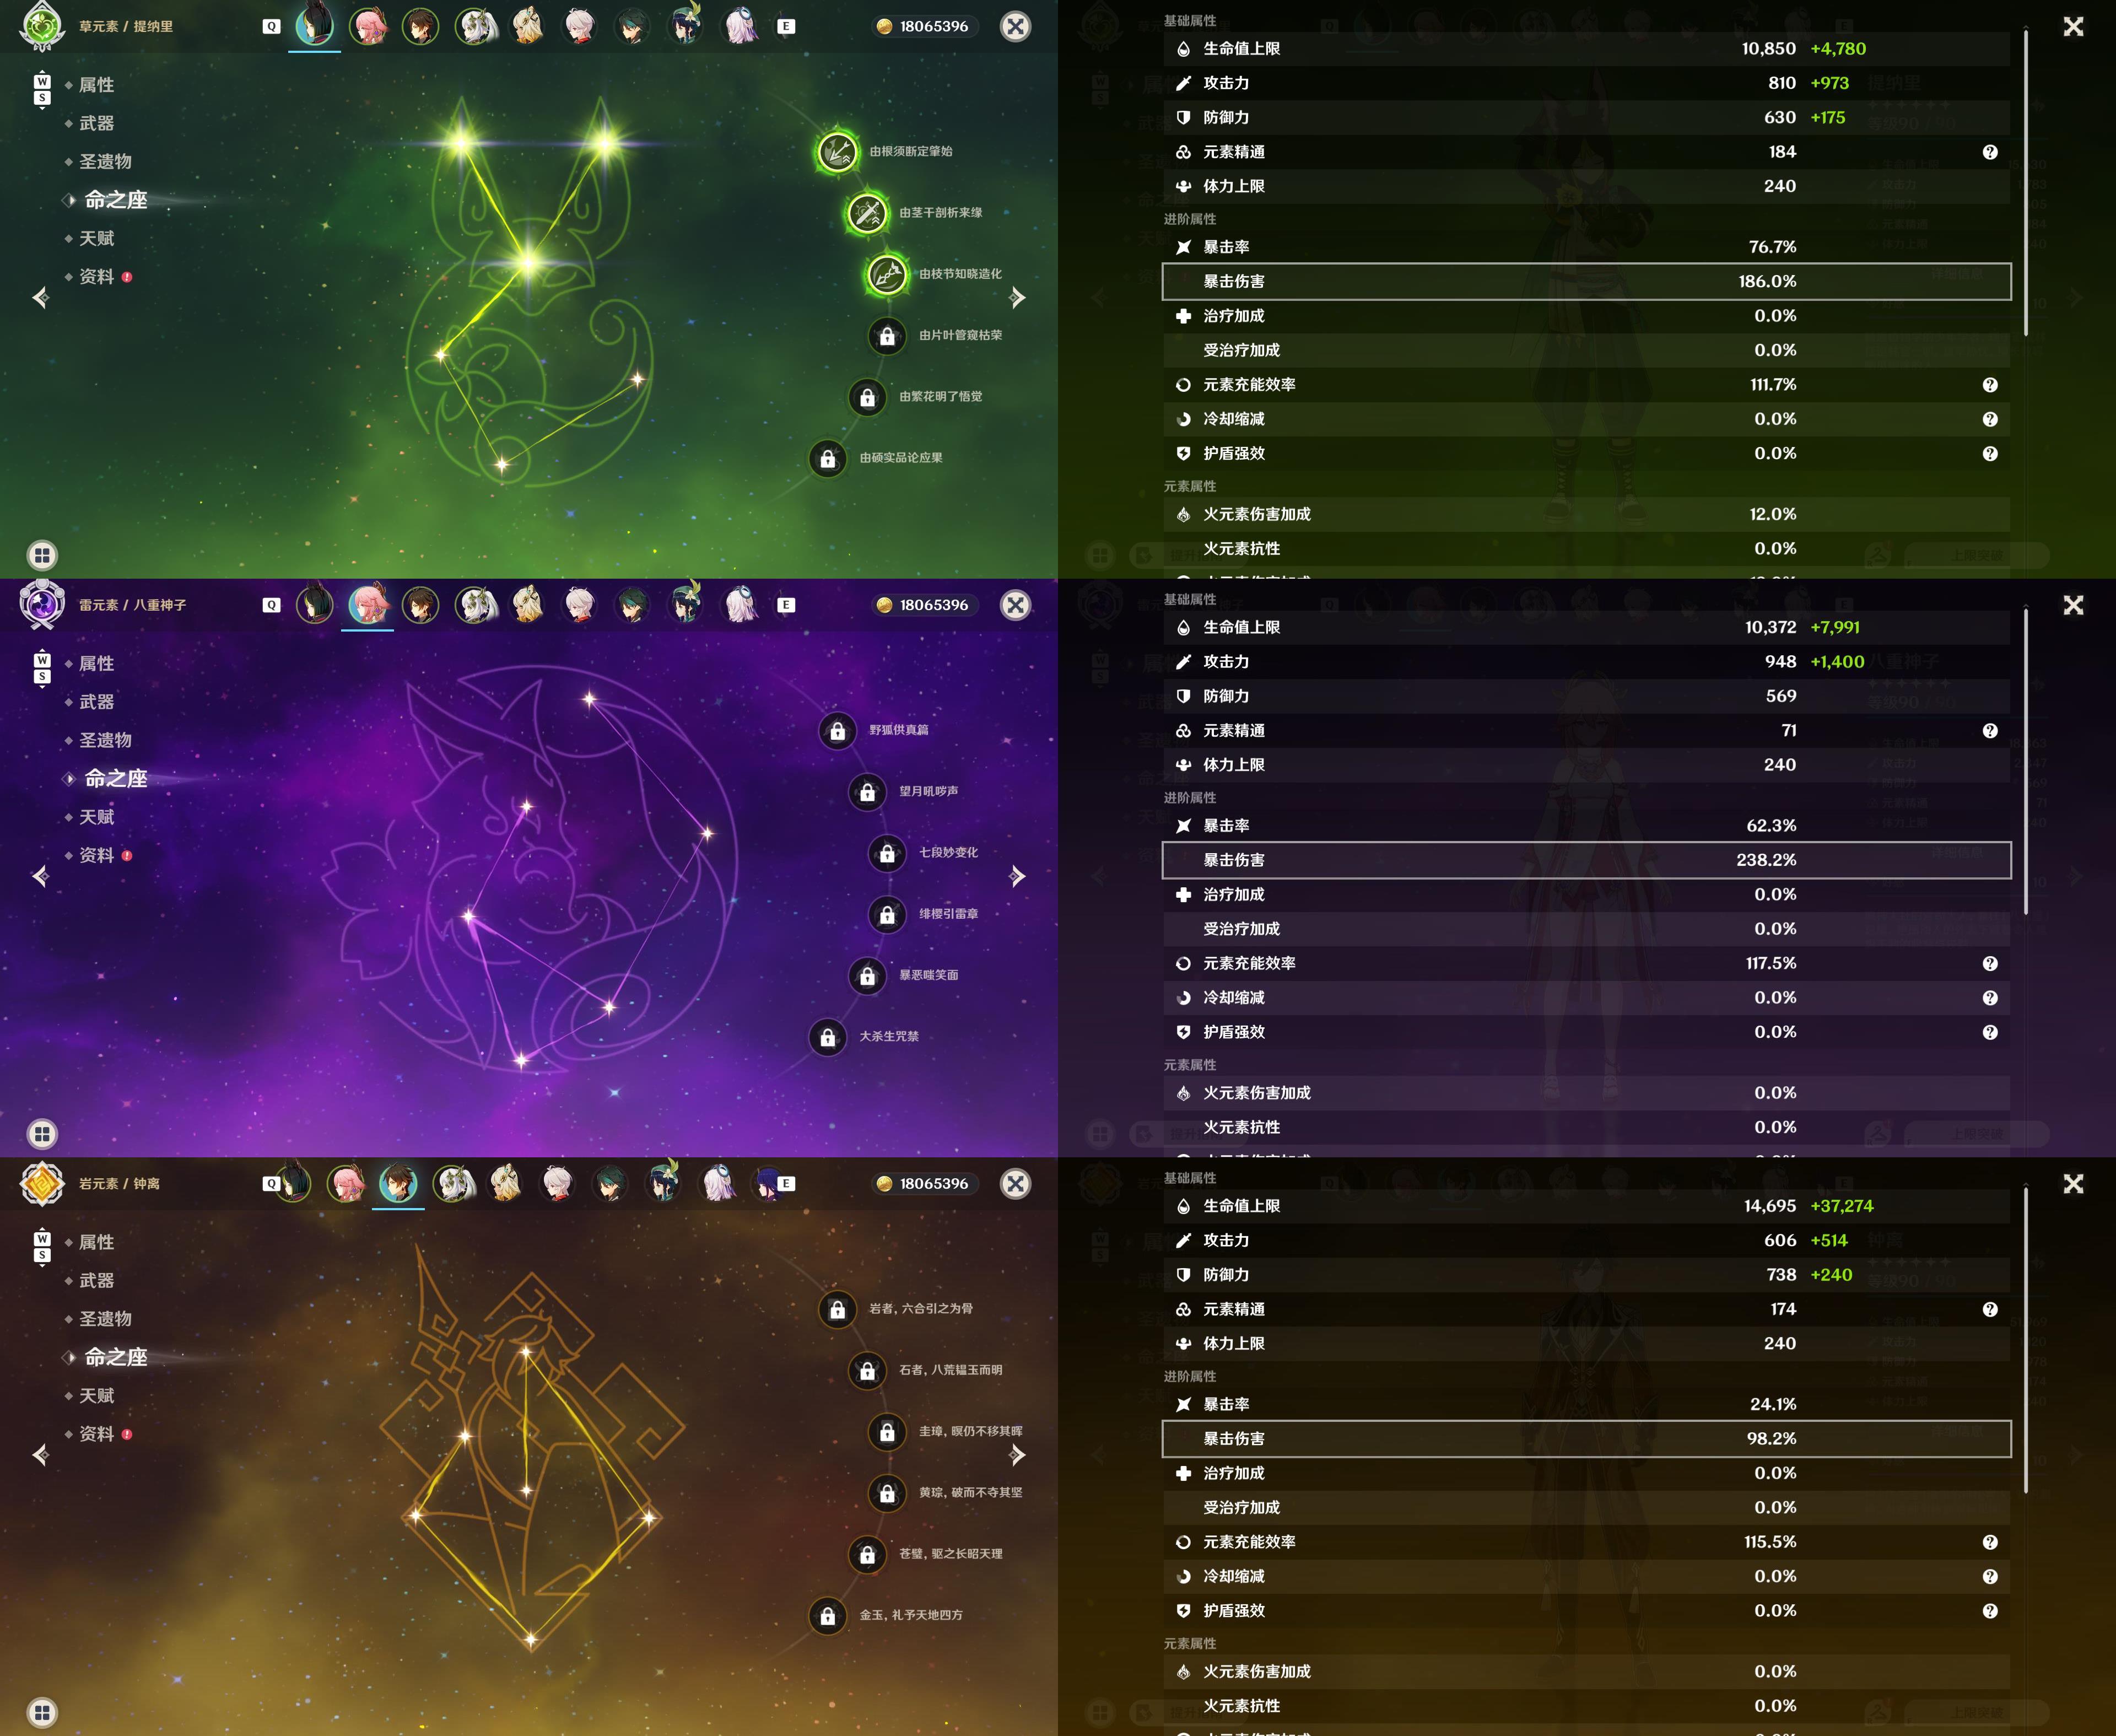Click the right arrow on Tighnari's constellation screen
This screenshot has height=1736, width=2116.
[x=1017, y=297]
